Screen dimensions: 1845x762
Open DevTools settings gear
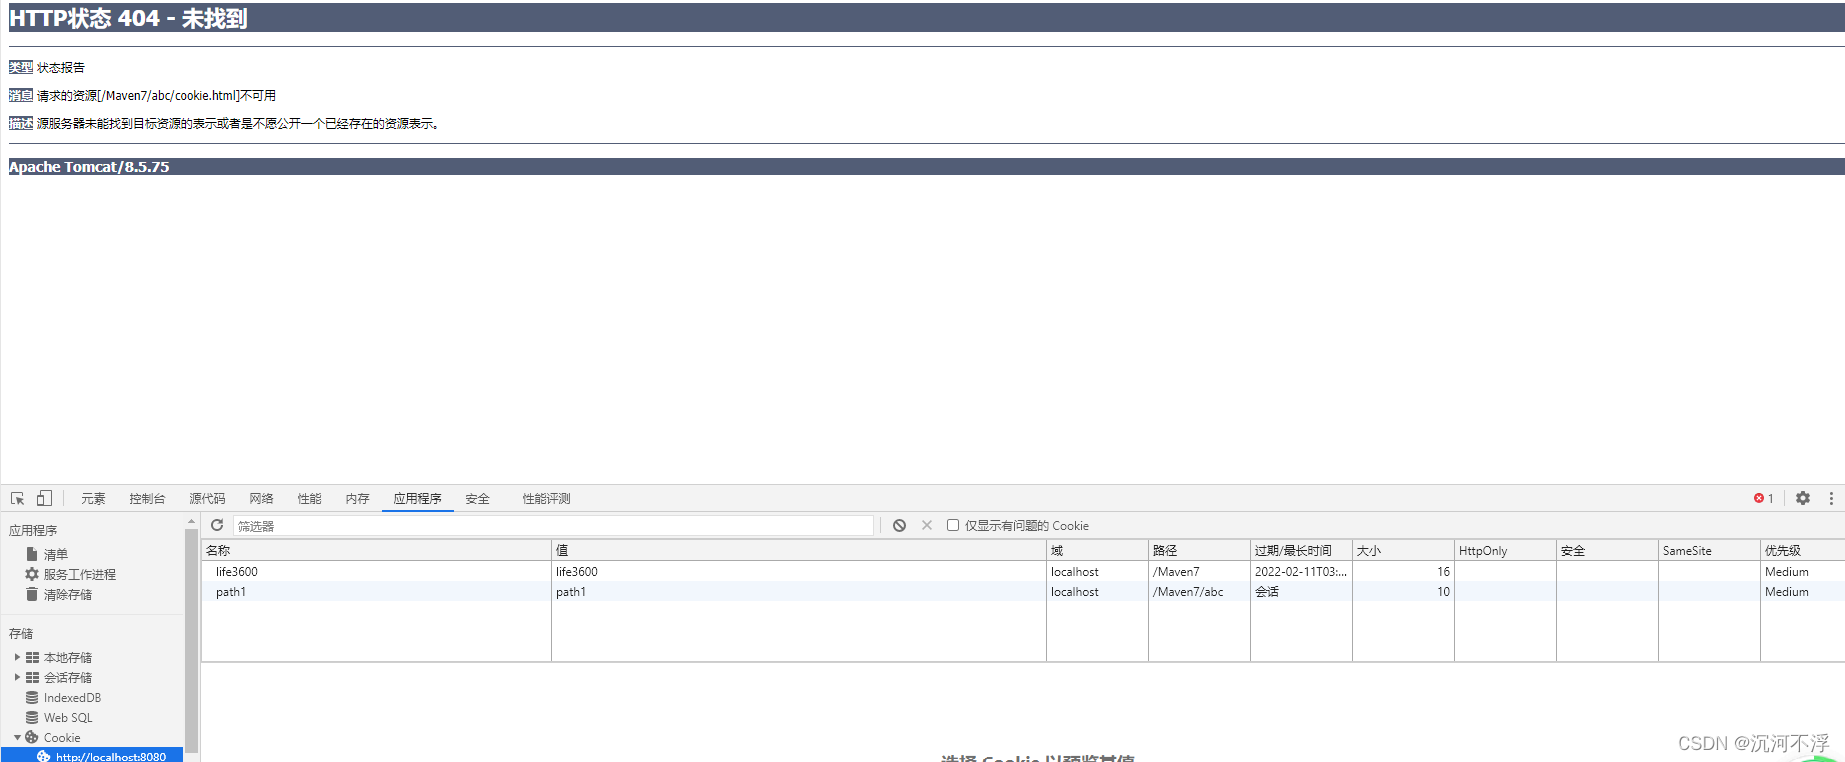(1803, 498)
